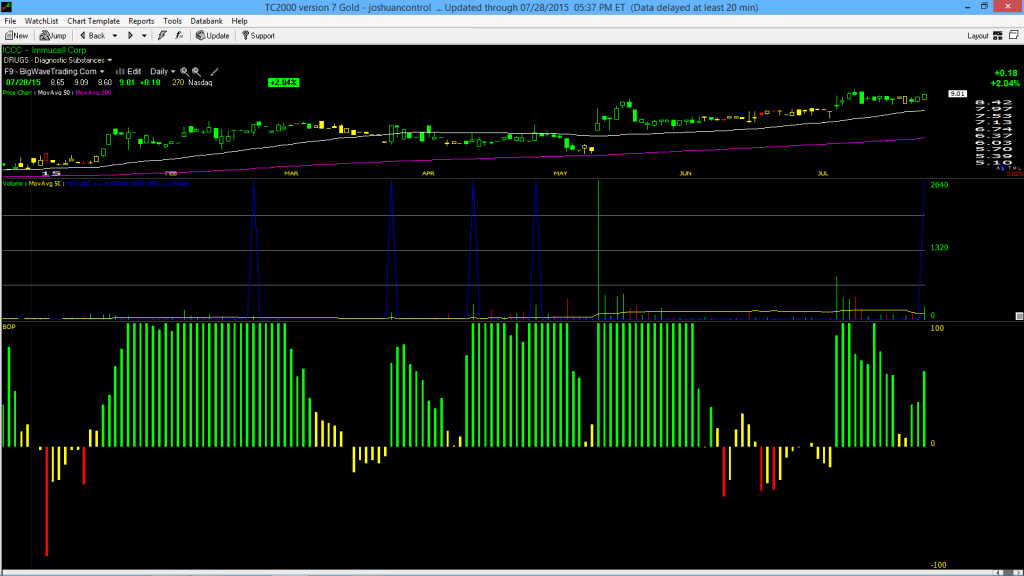Click the BOP indicator label
This screenshot has height=576, width=1024.
click(x=9, y=327)
